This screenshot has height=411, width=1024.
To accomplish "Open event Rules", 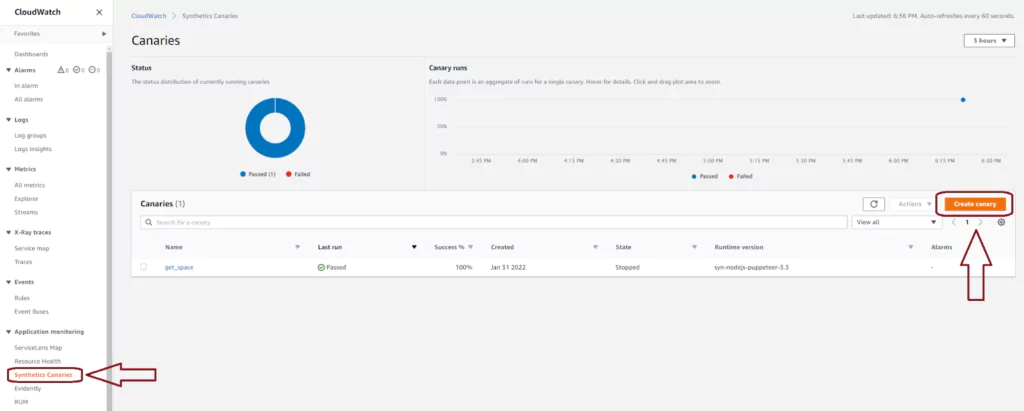I will tap(22, 298).
